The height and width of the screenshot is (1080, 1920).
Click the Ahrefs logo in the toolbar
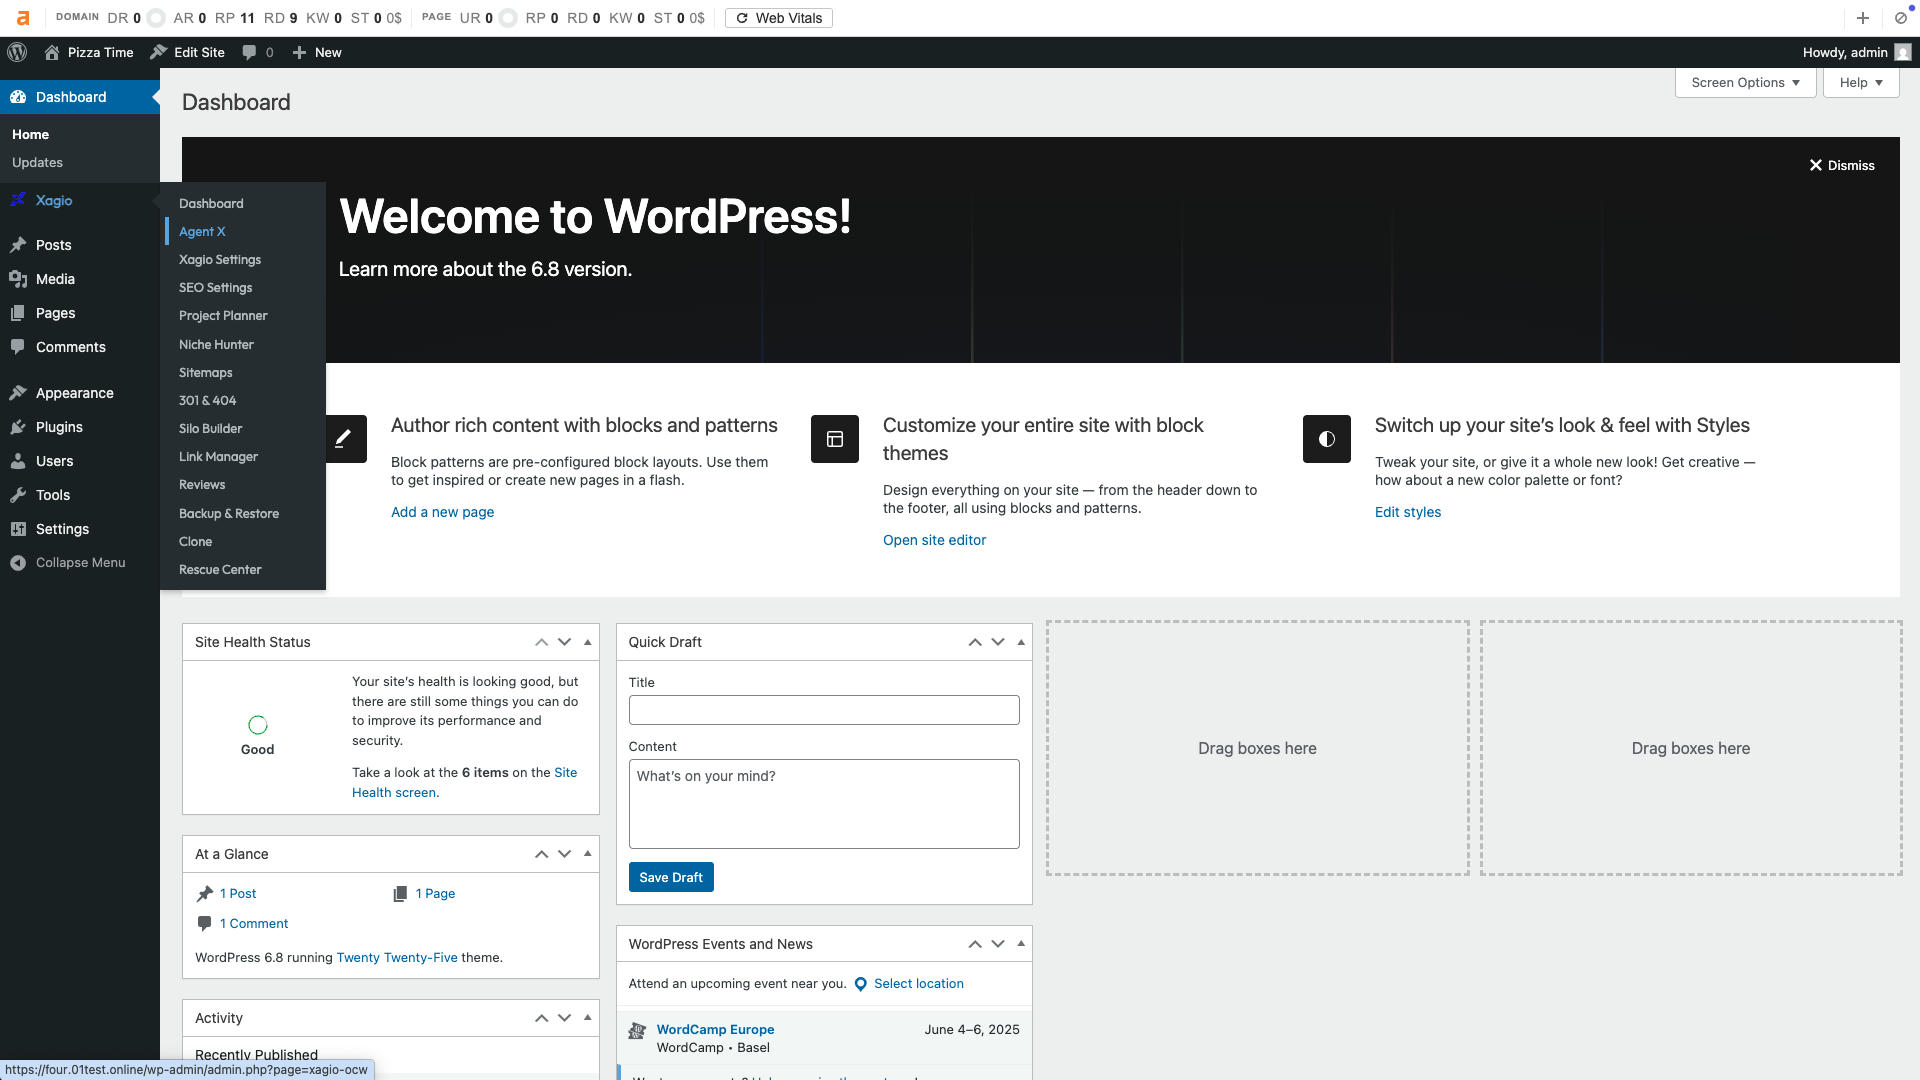[x=22, y=18]
